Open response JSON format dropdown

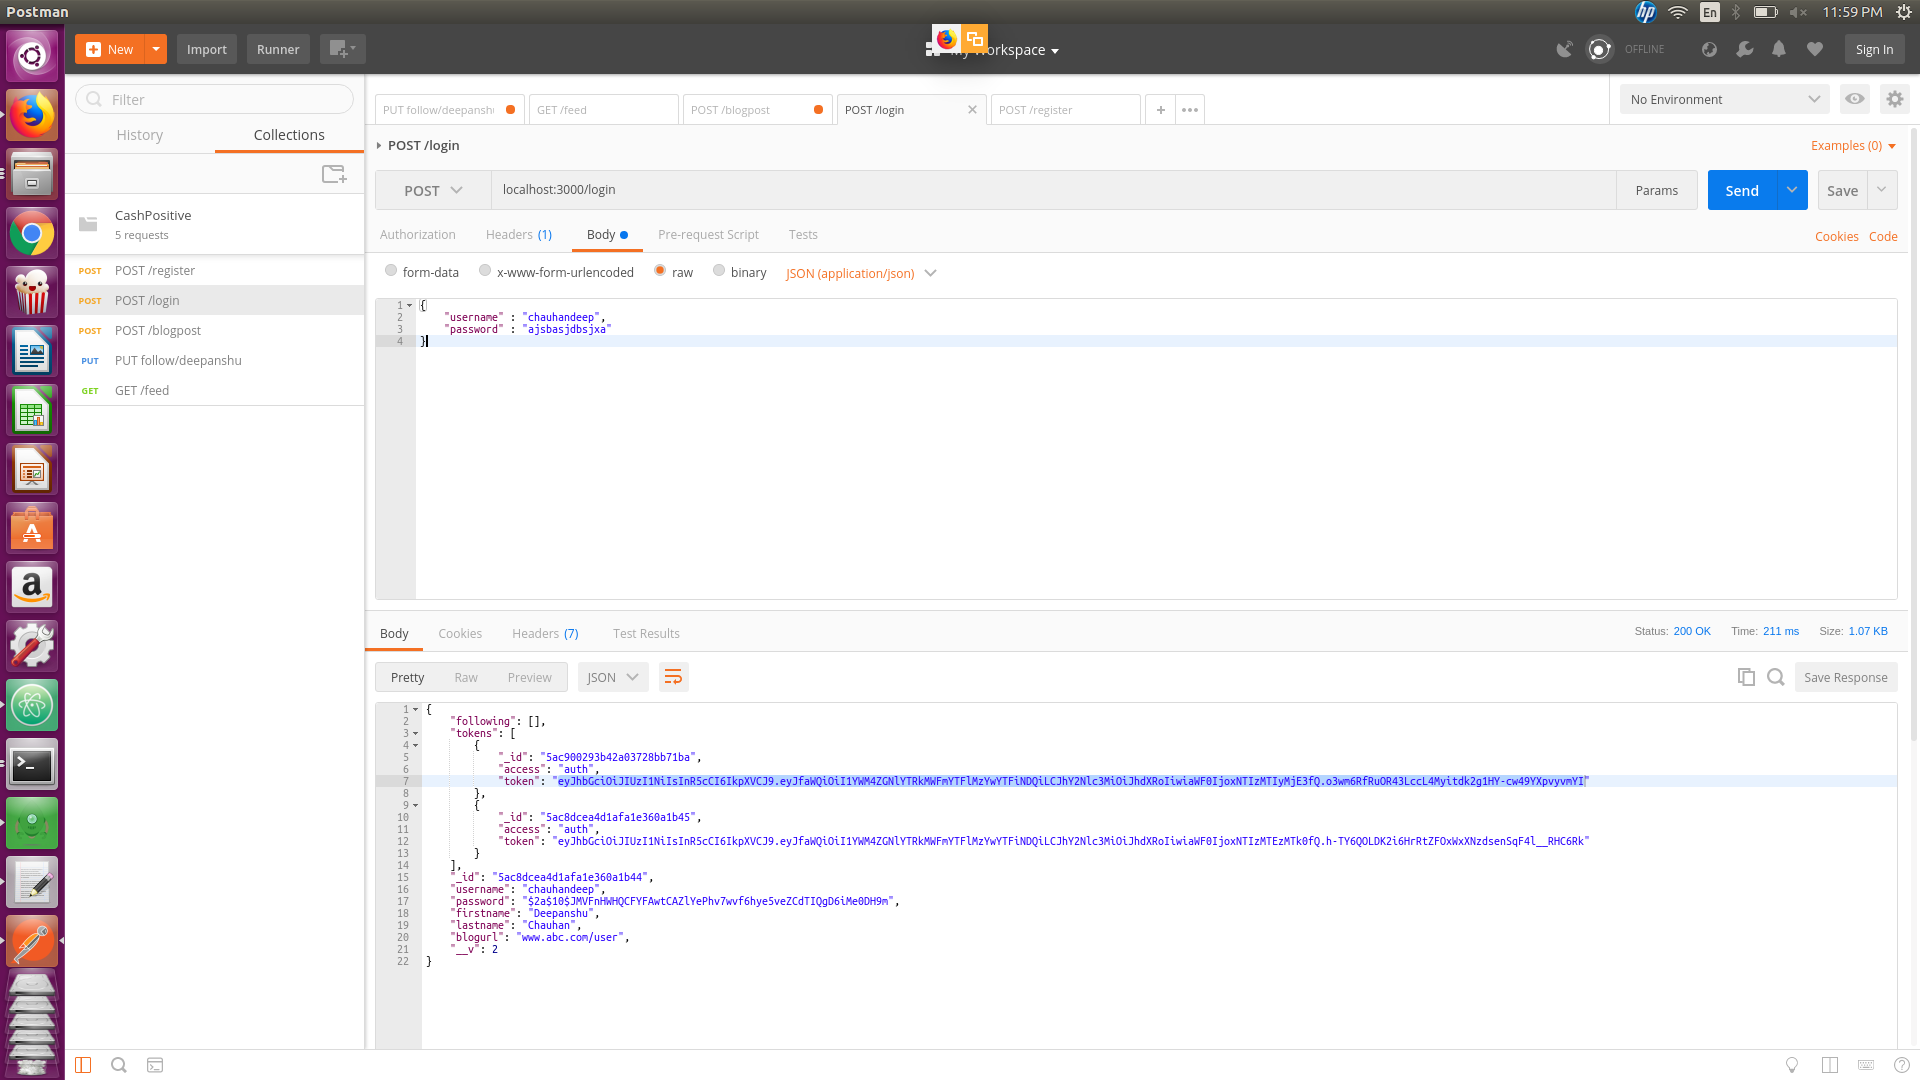coord(613,677)
